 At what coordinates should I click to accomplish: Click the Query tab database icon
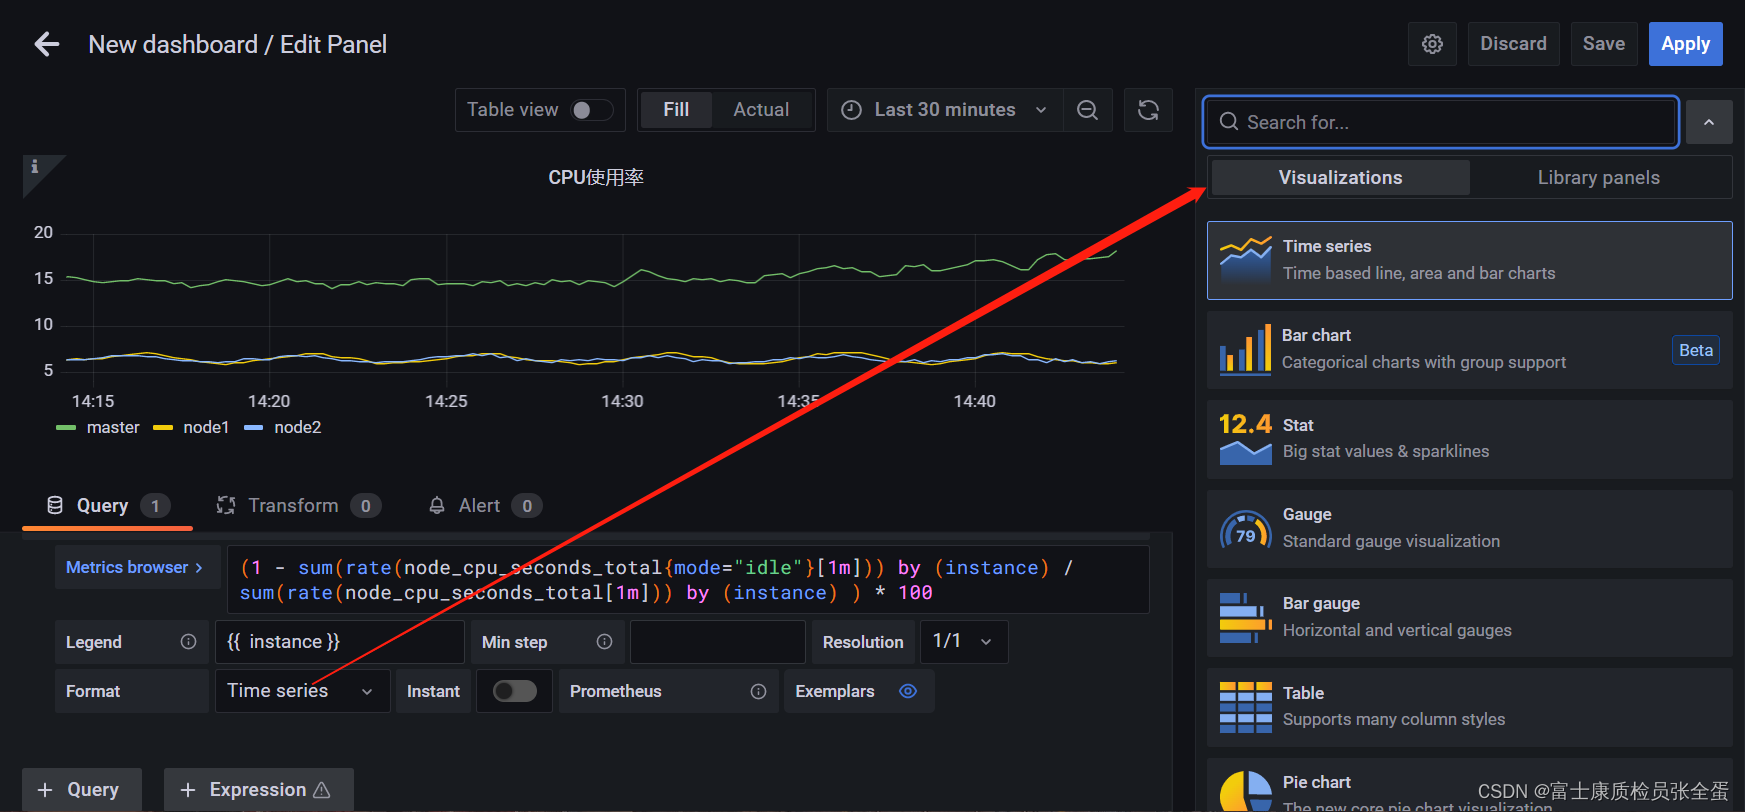click(55, 505)
